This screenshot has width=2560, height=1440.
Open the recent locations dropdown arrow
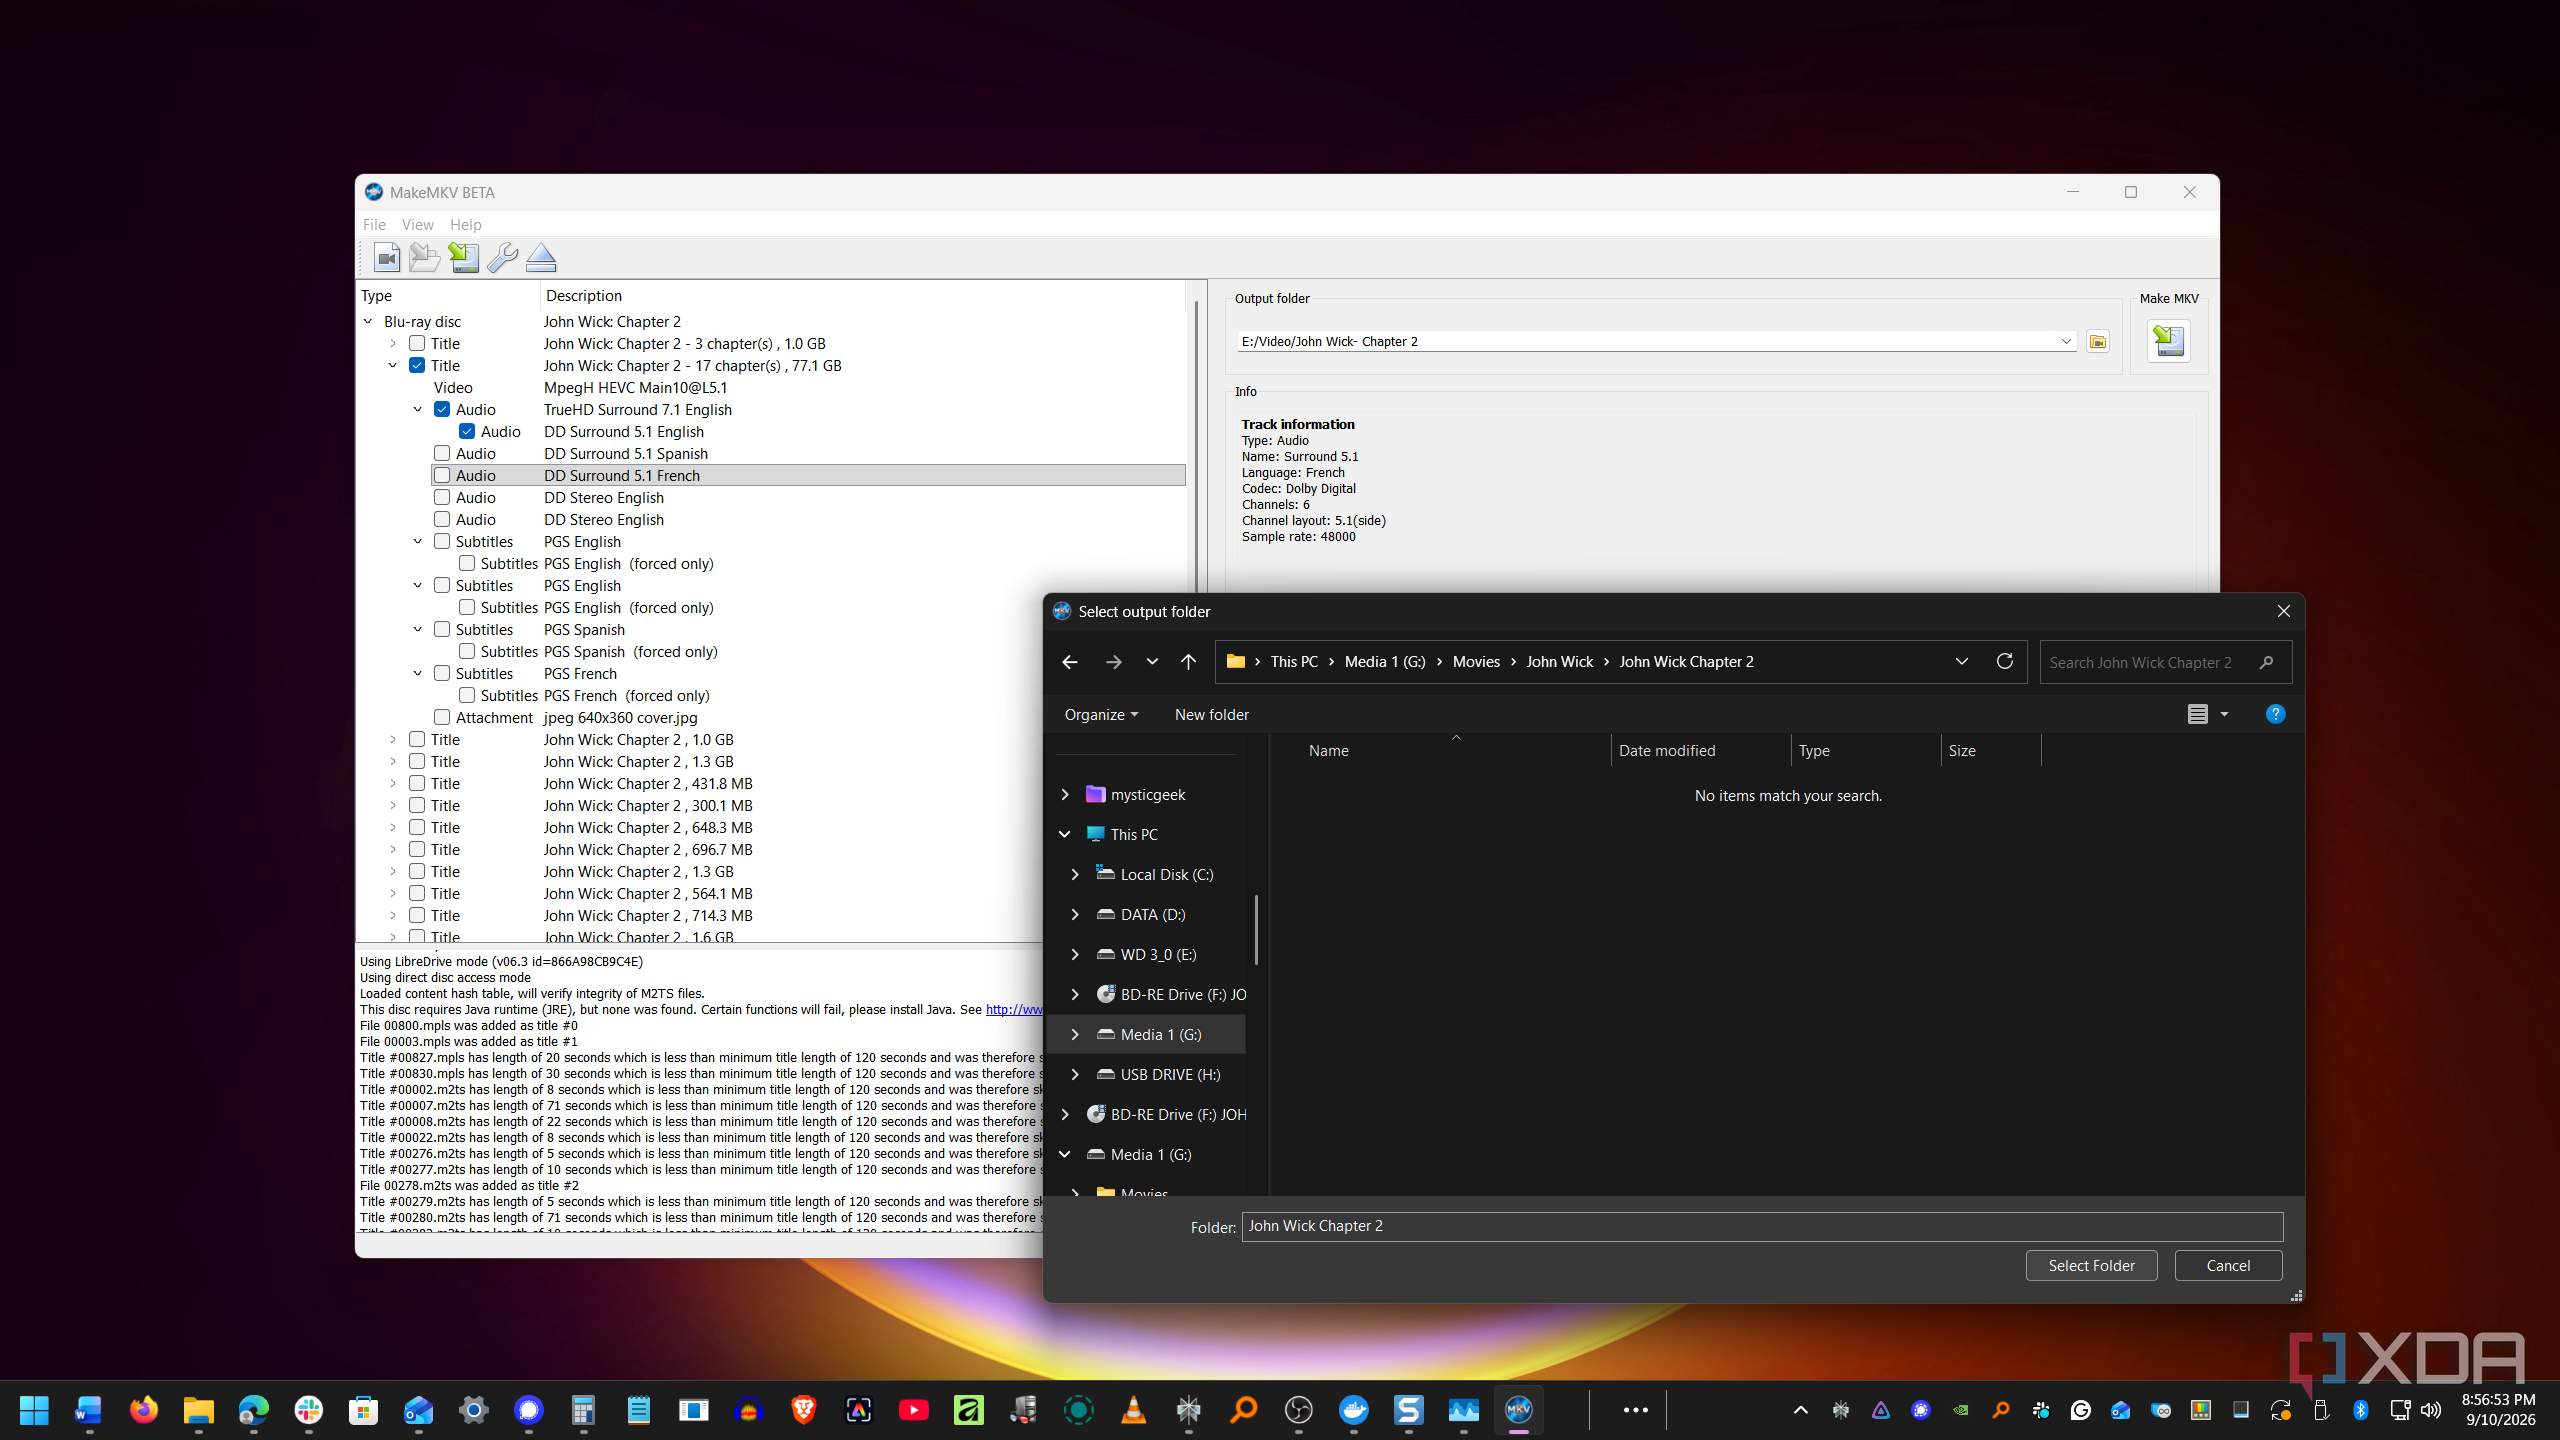[1152, 662]
